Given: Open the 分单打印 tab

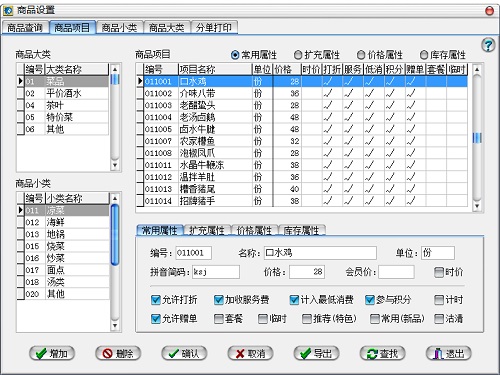Looking at the screenshot, I should point(214,27).
